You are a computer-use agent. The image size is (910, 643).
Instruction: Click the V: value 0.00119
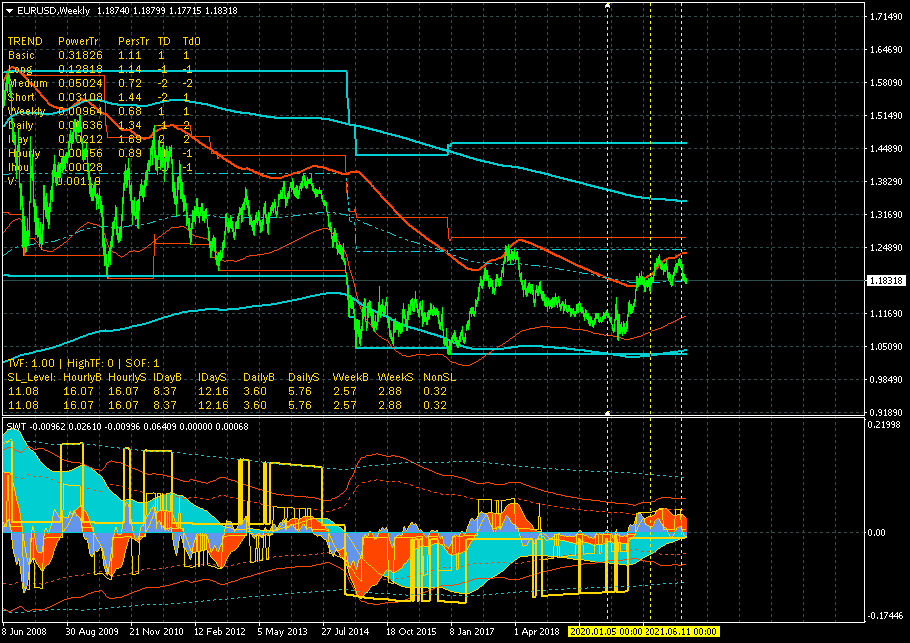click(78, 181)
